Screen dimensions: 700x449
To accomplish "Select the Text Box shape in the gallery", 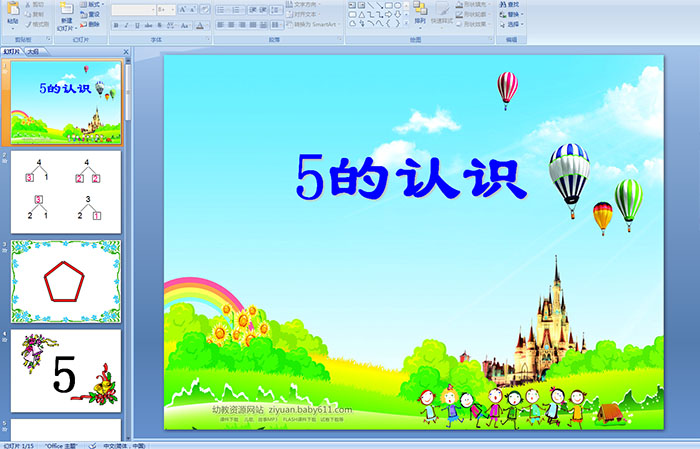I will click(x=352, y=5).
